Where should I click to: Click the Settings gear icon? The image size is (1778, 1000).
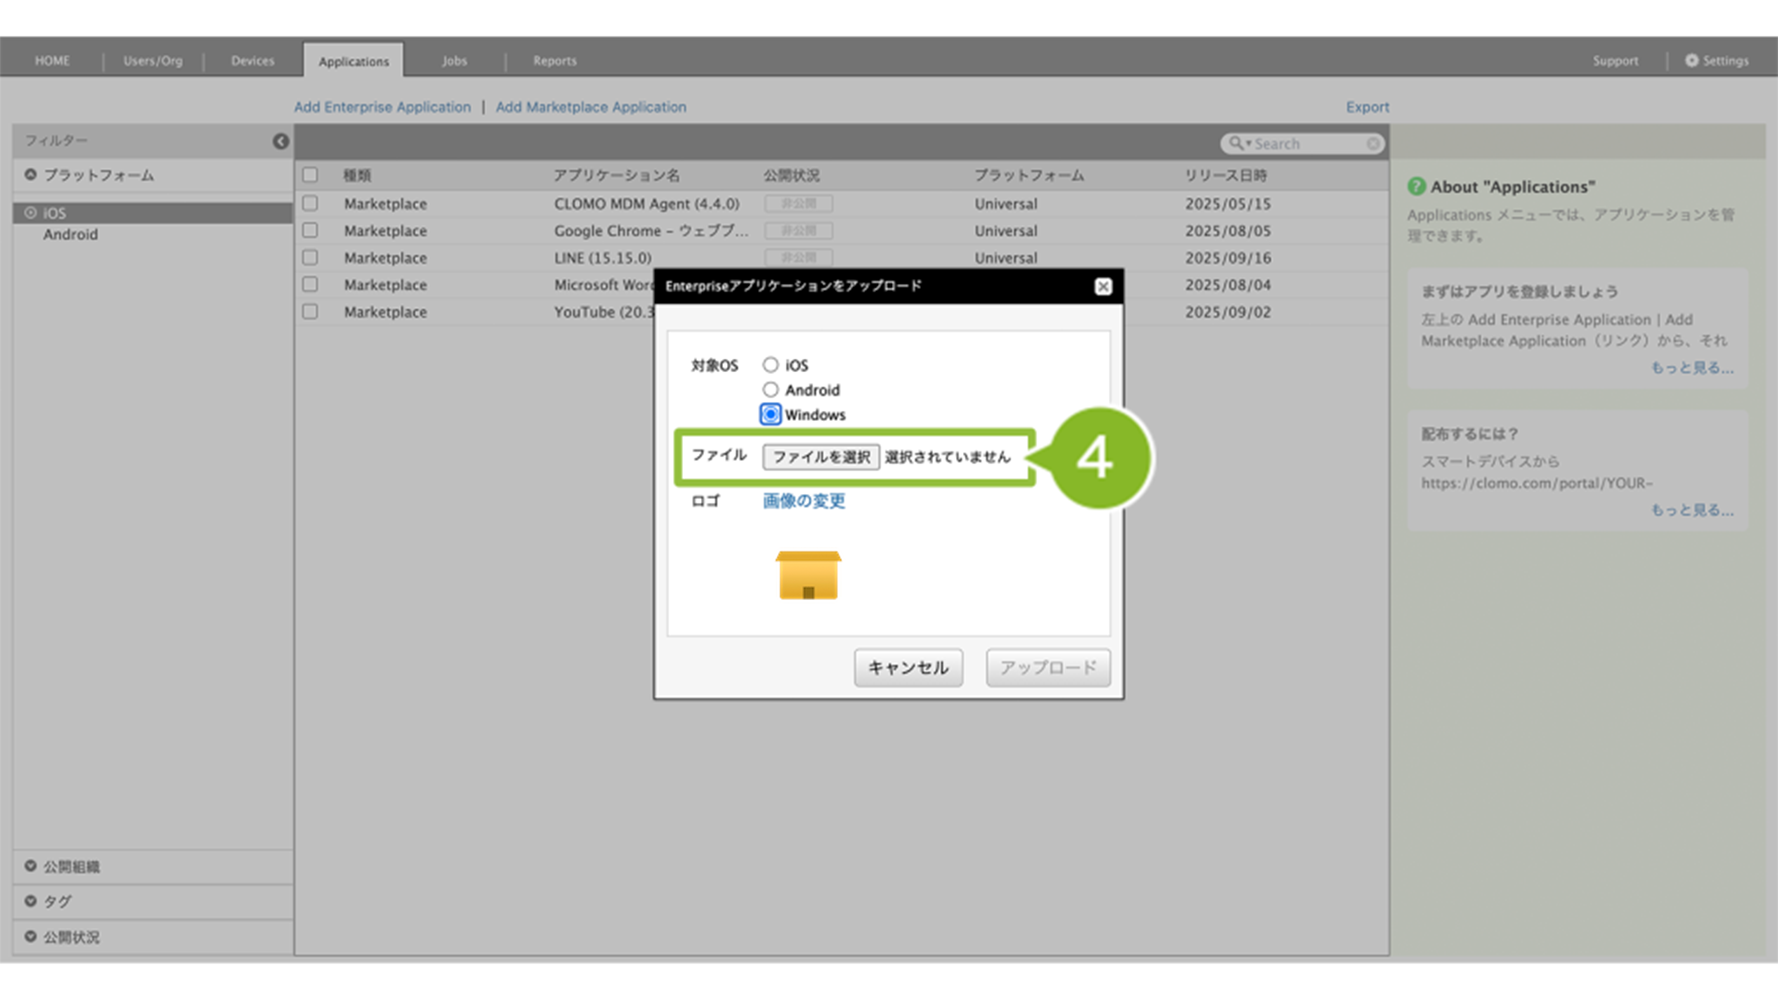(x=1691, y=60)
